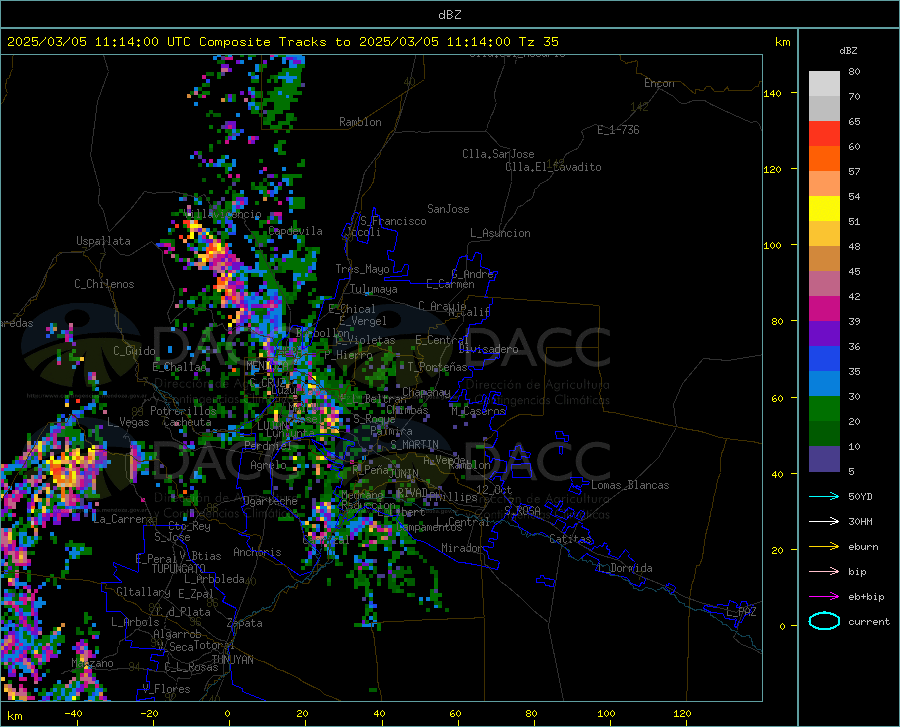This screenshot has height=727, width=900.
Task: Click the SanJose map label
Action: pos(448,209)
